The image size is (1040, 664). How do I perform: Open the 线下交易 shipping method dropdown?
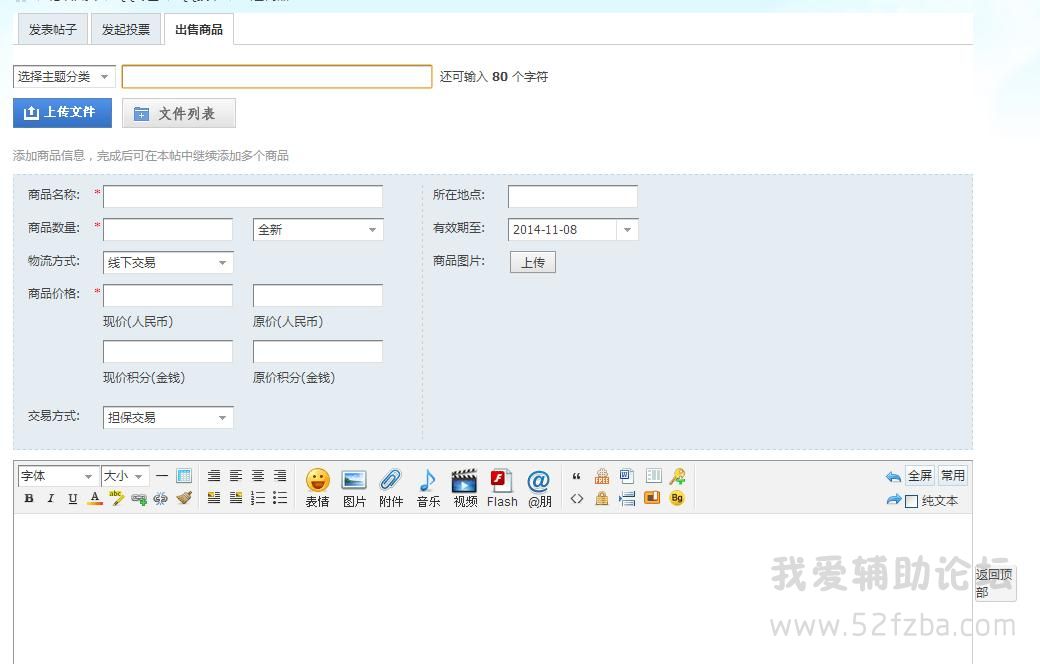click(x=168, y=263)
